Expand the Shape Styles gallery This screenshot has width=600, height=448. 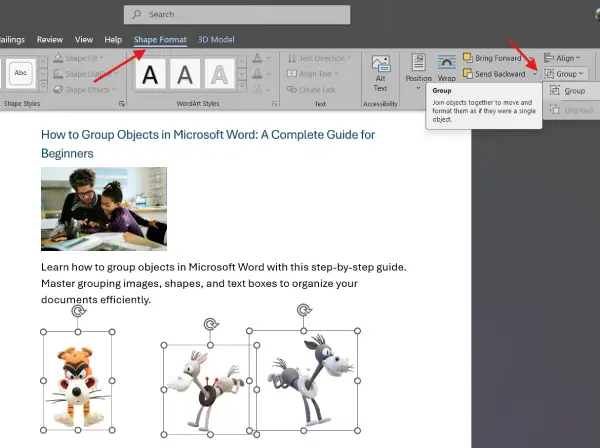tap(43, 87)
